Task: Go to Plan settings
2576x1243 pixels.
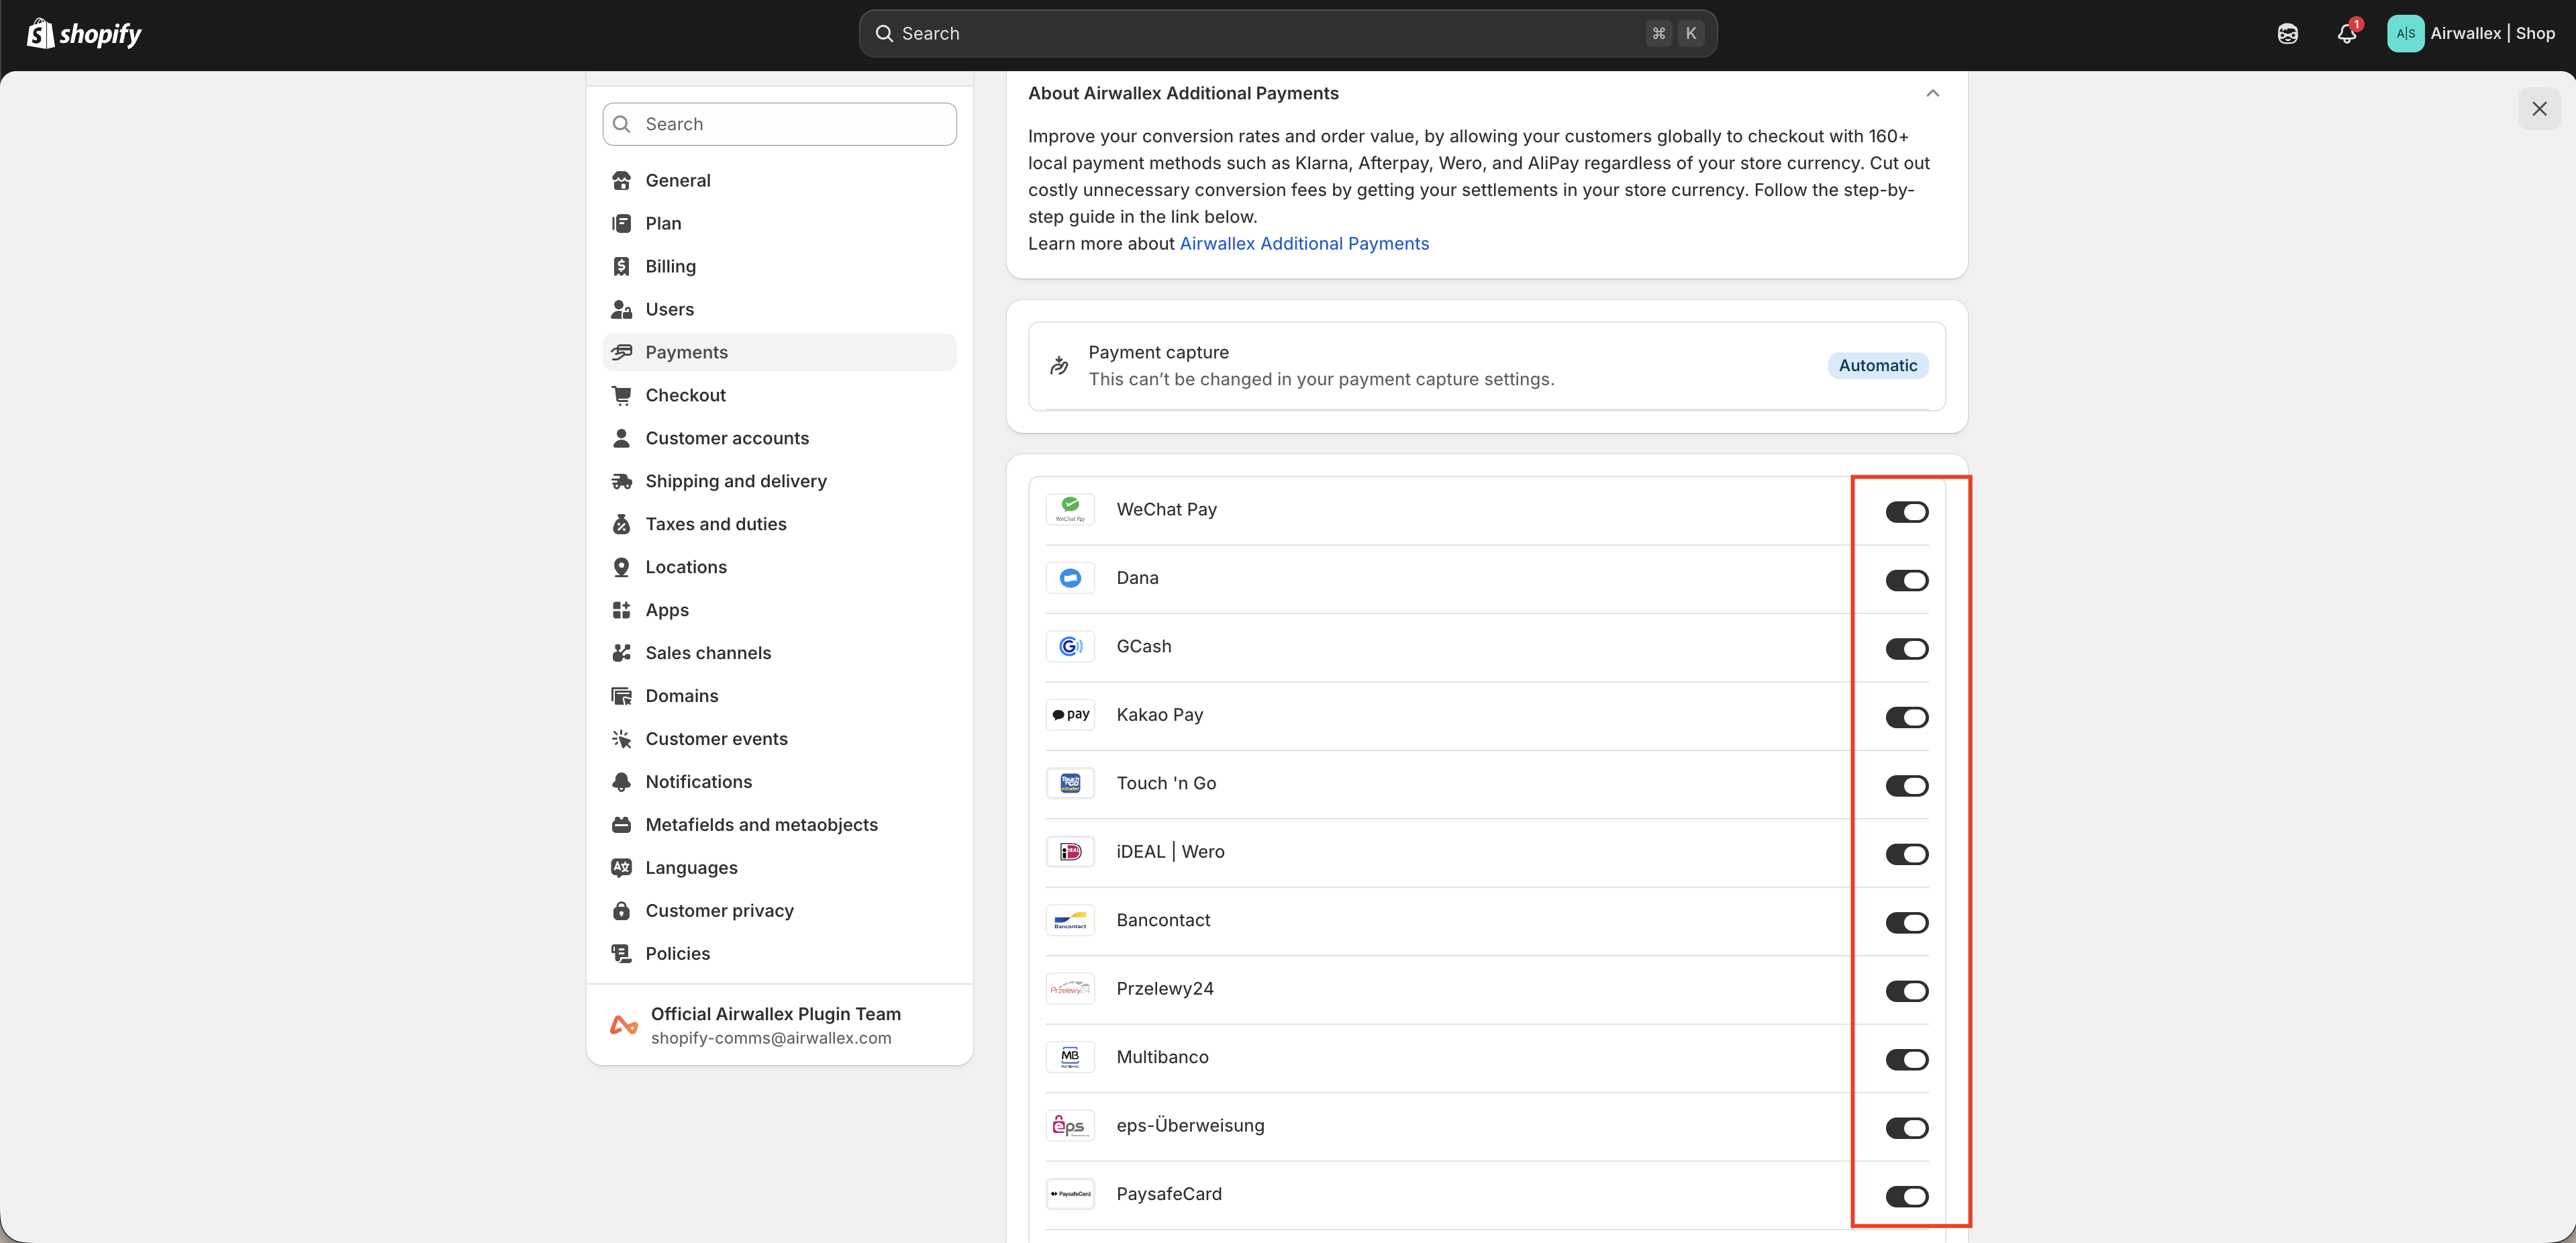Action: [x=779, y=224]
